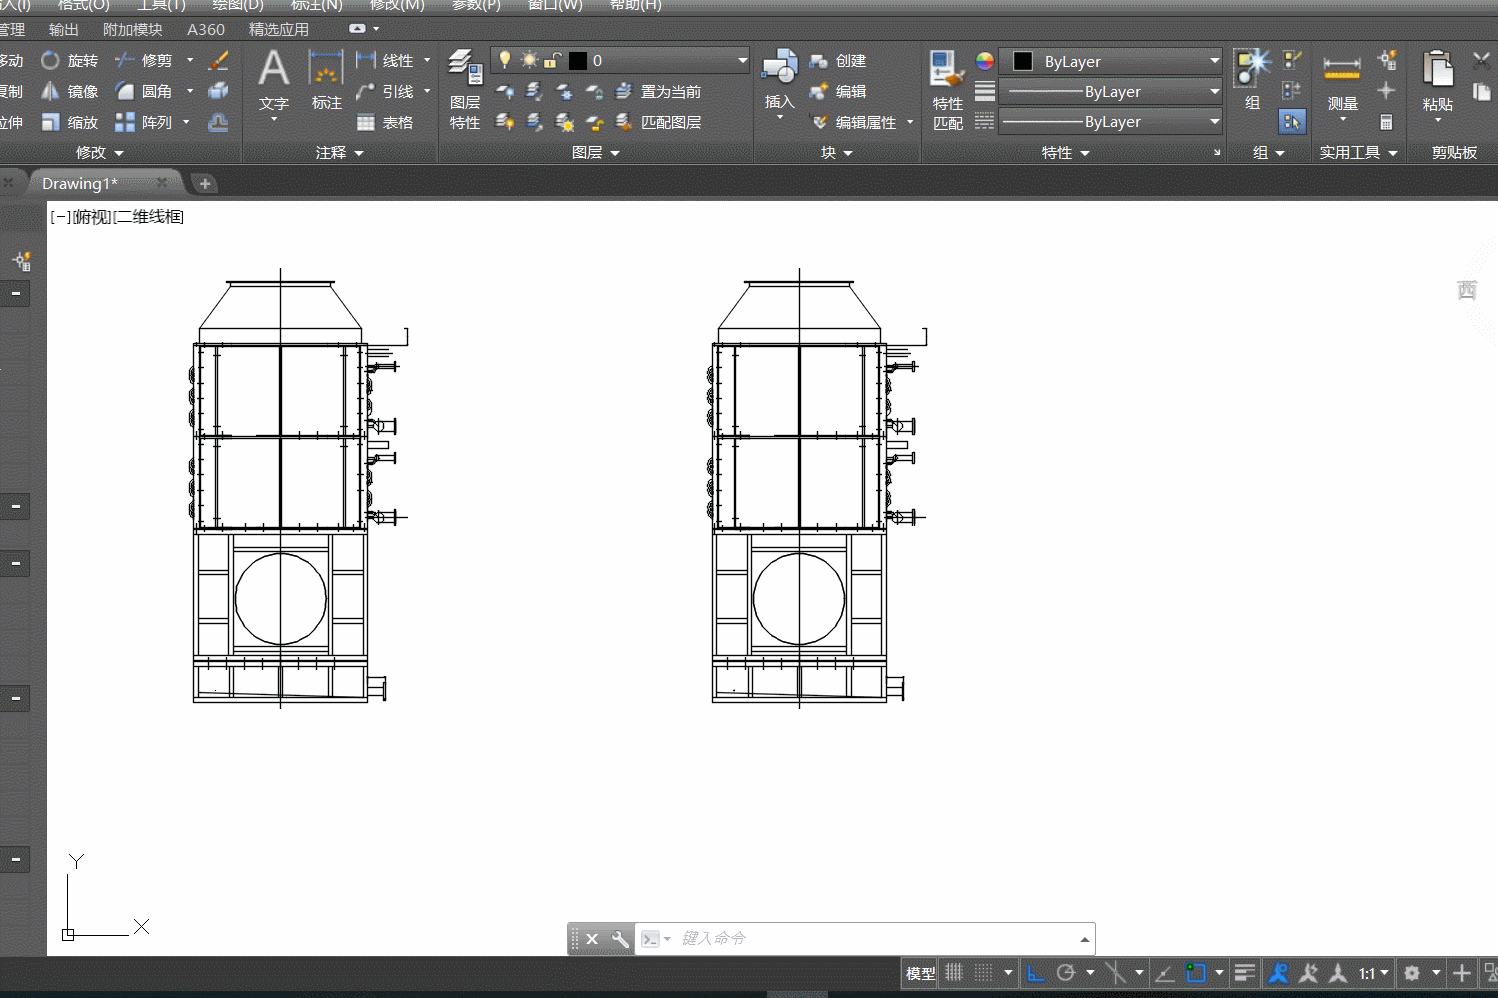Open the Featured Apps (精选应用) tab

[x=279, y=30]
